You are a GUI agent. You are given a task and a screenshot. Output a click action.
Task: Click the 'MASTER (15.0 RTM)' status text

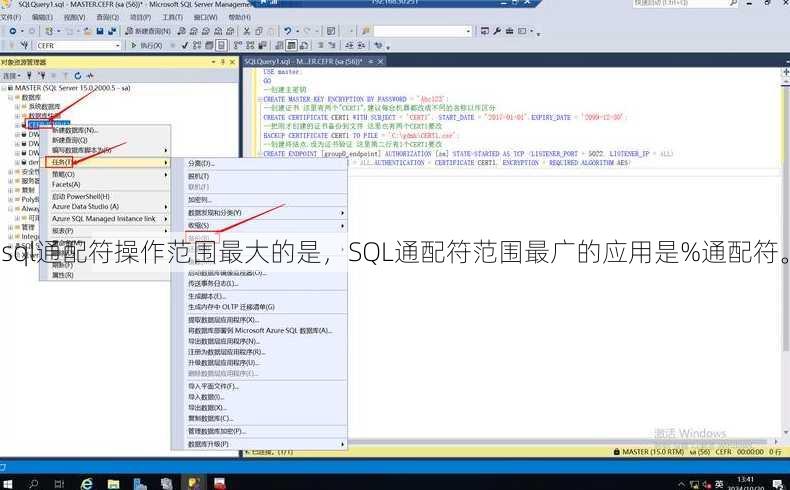pyautogui.click(x=653, y=452)
